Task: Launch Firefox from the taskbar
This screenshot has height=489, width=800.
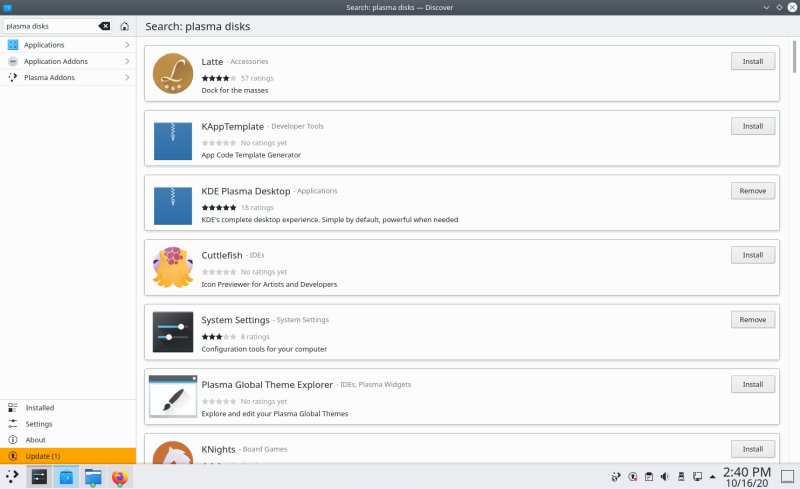Action: (x=119, y=477)
